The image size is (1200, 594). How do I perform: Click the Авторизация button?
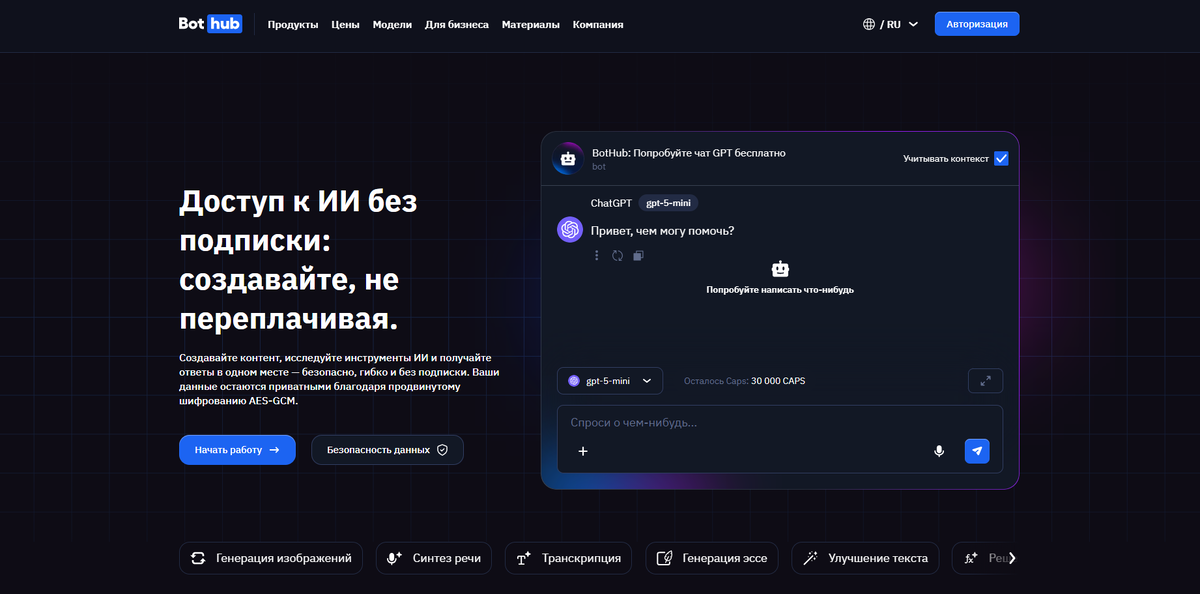pyautogui.click(x=977, y=24)
